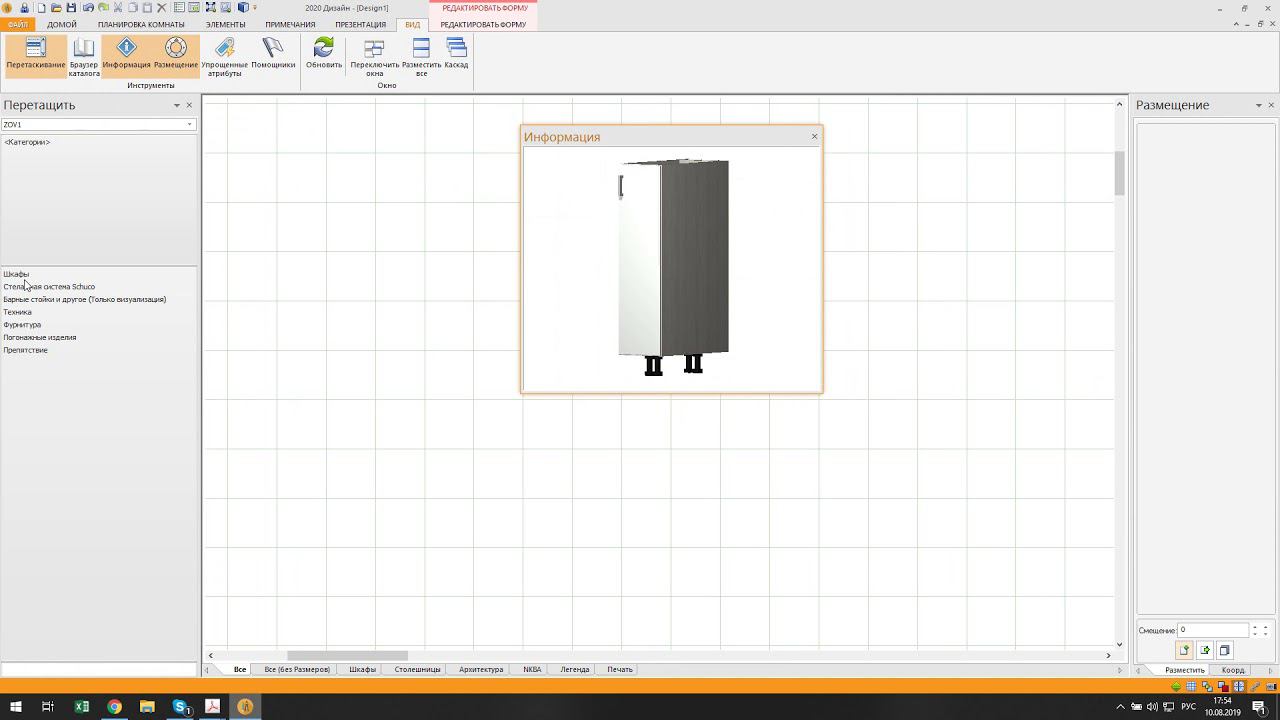Click Разместить все in ribbon
Image resolution: width=1280 pixels, height=720 pixels.
coord(421,56)
